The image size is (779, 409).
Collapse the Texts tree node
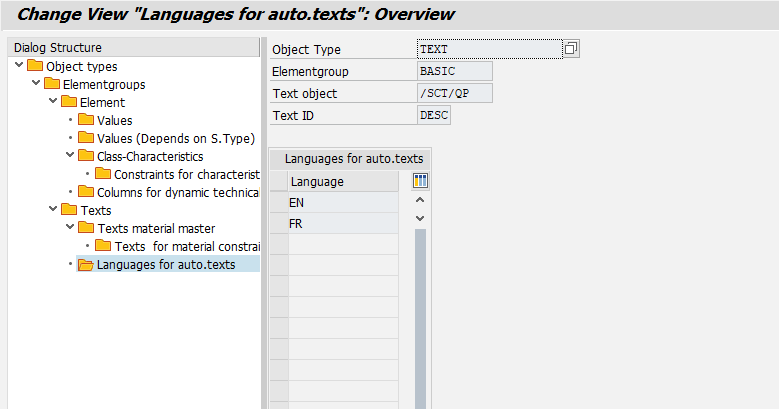(54, 210)
